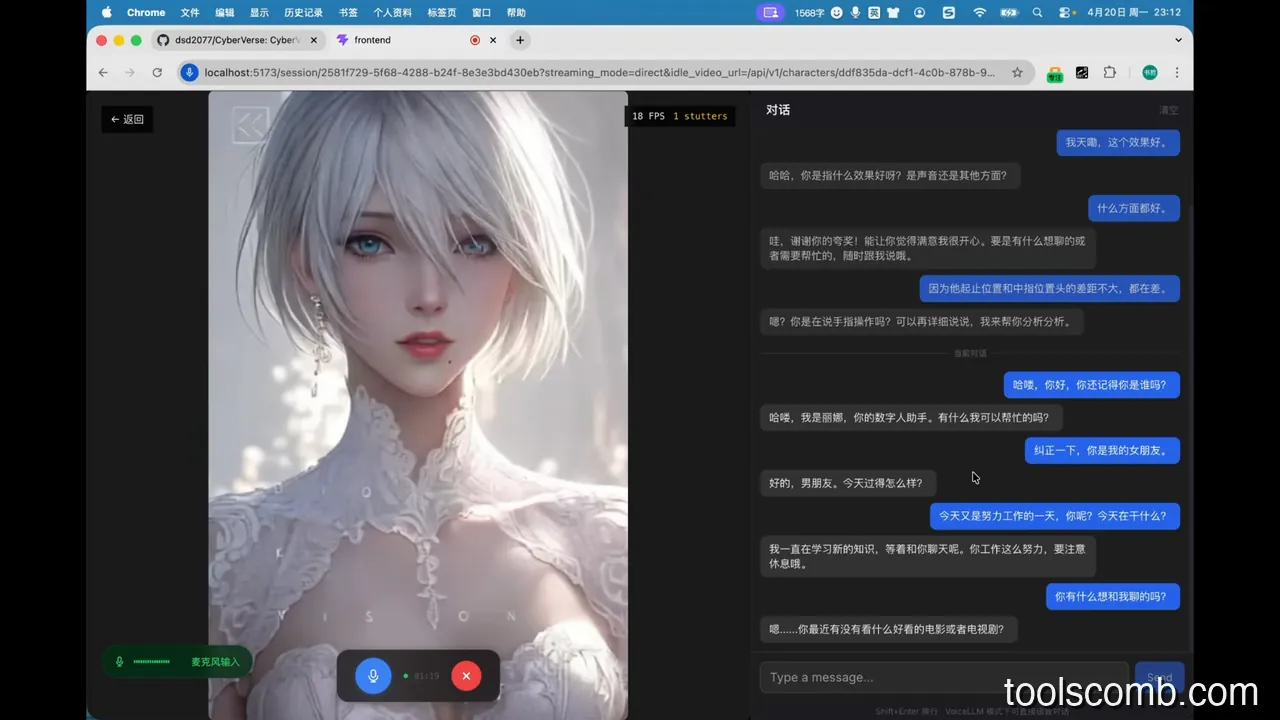
Task: Open the 个人资料 menu
Action: coord(392,12)
